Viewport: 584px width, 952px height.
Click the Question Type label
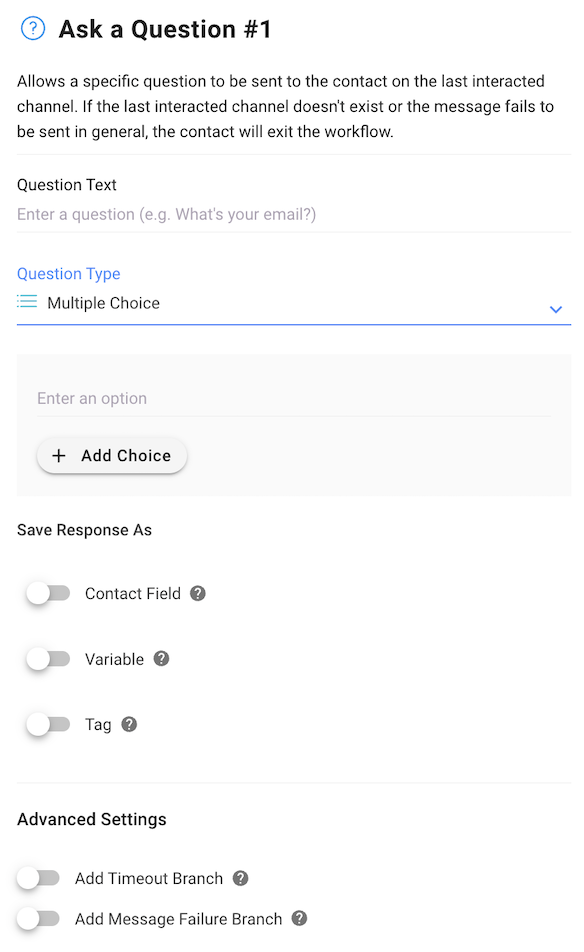69,274
